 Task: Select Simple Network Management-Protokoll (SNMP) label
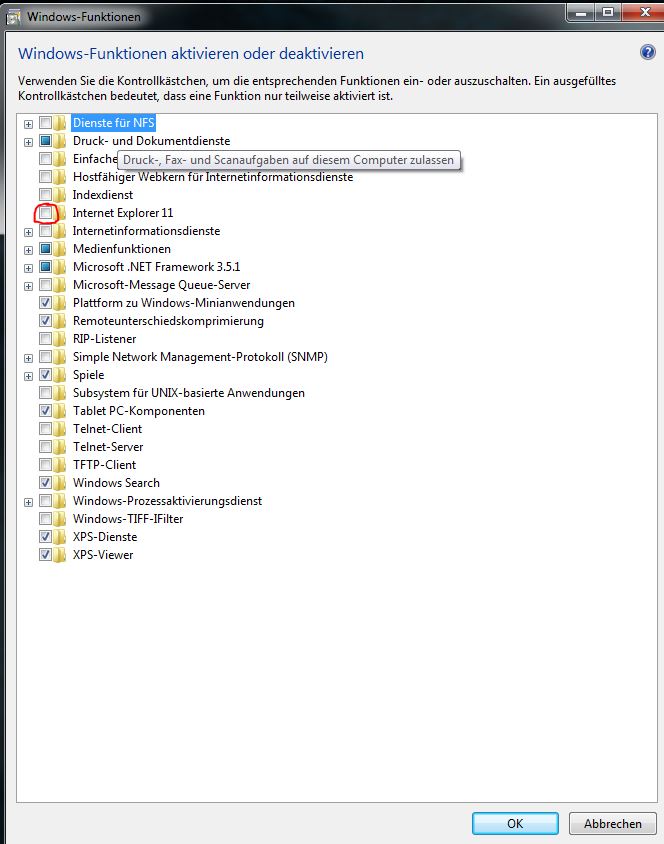click(x=200, y=357)
